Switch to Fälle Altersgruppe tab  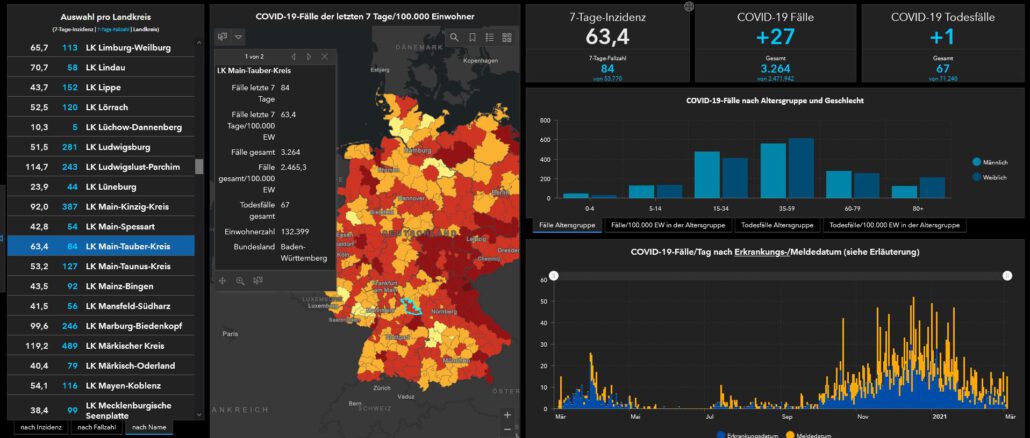(567, 225)
